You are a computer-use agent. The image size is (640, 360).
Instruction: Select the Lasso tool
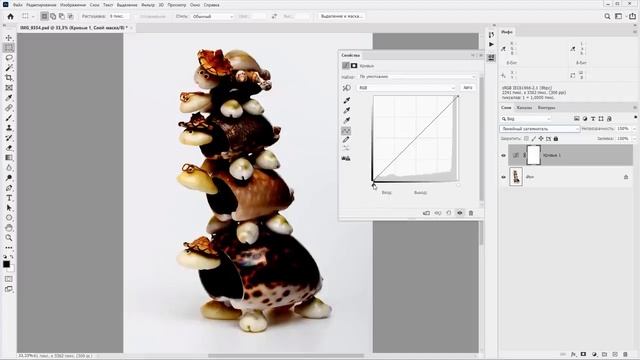tap(9, 58)
